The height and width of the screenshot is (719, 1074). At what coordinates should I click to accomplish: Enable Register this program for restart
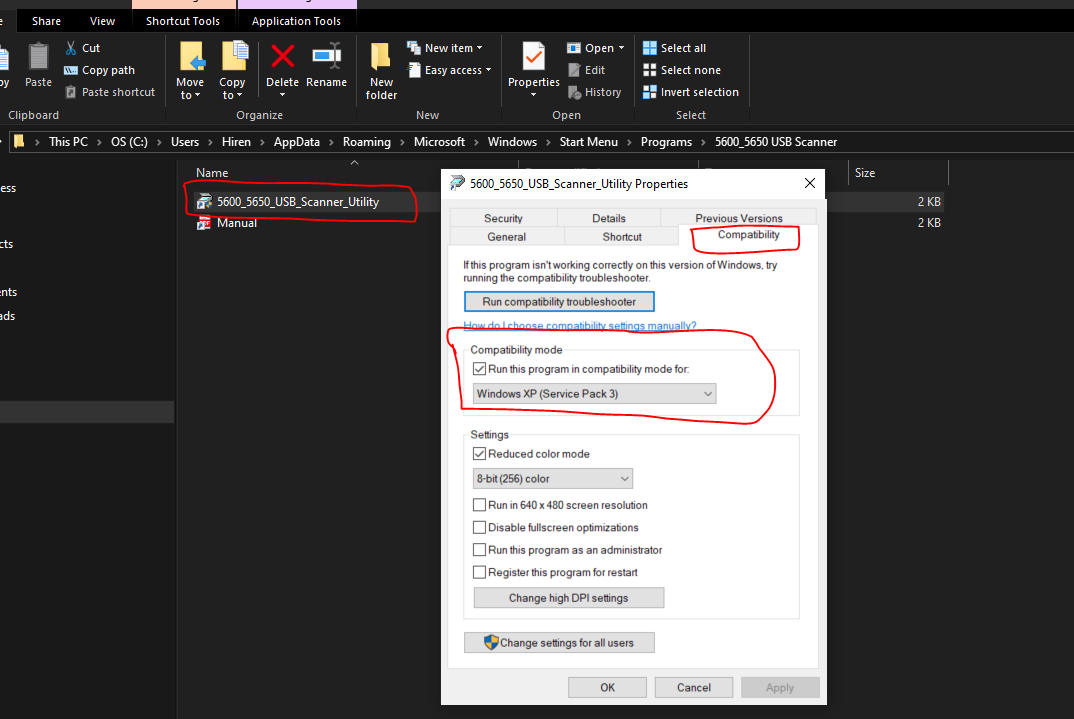point(479,572)
